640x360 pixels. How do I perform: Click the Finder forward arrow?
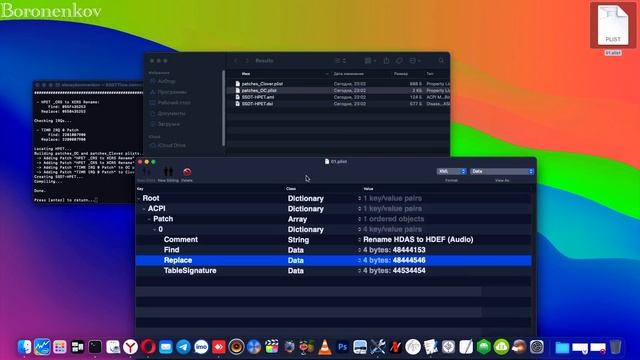click(247, 61)
